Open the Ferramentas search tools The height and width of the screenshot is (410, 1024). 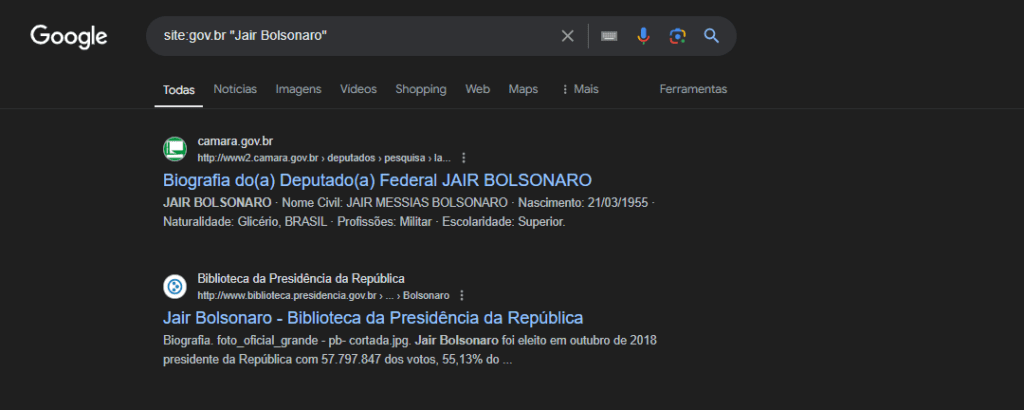[x=693, y=89]
